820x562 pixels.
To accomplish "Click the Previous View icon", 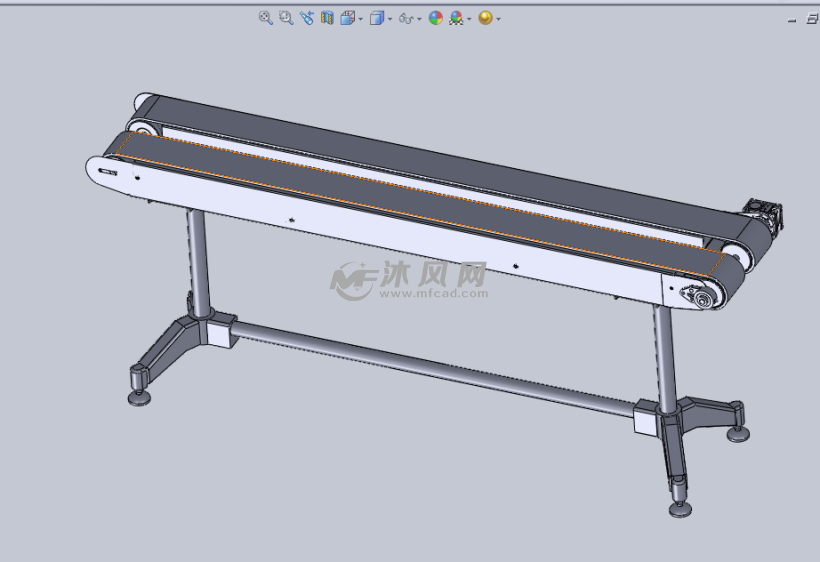I will 306,18.
